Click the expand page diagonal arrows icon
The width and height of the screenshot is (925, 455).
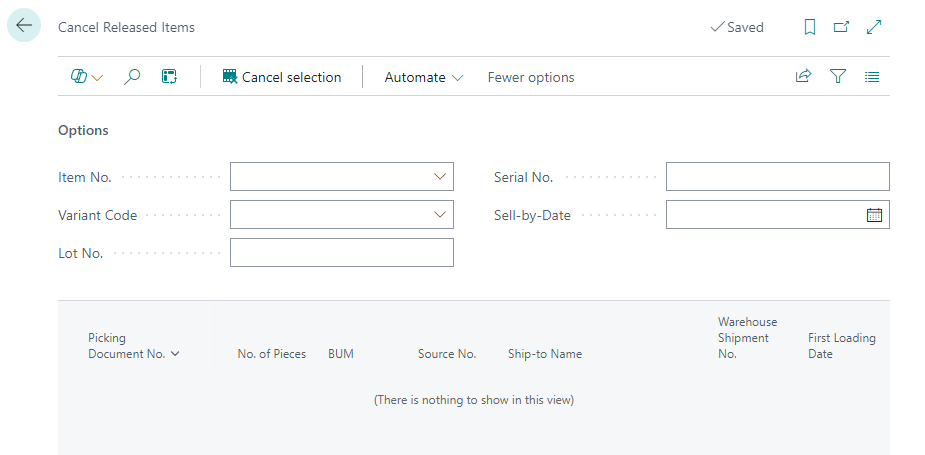click(874, 27)
